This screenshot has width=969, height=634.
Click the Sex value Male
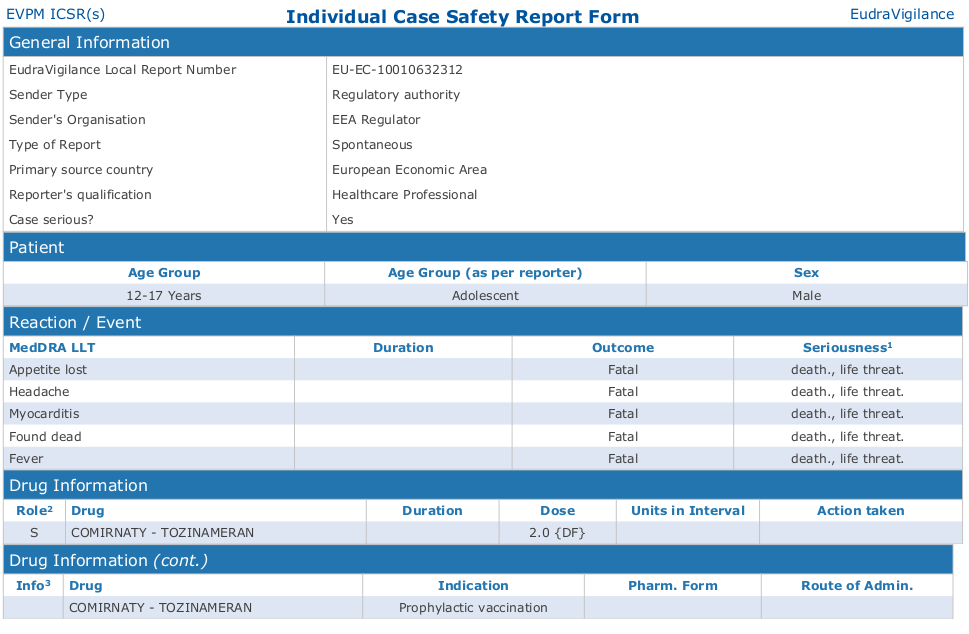point(806,296)
